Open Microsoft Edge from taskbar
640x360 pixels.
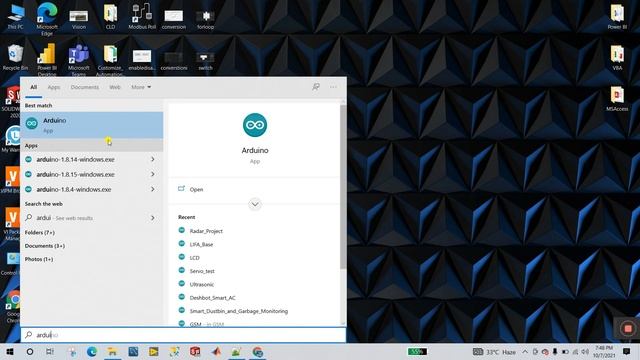tap(92, 351)
